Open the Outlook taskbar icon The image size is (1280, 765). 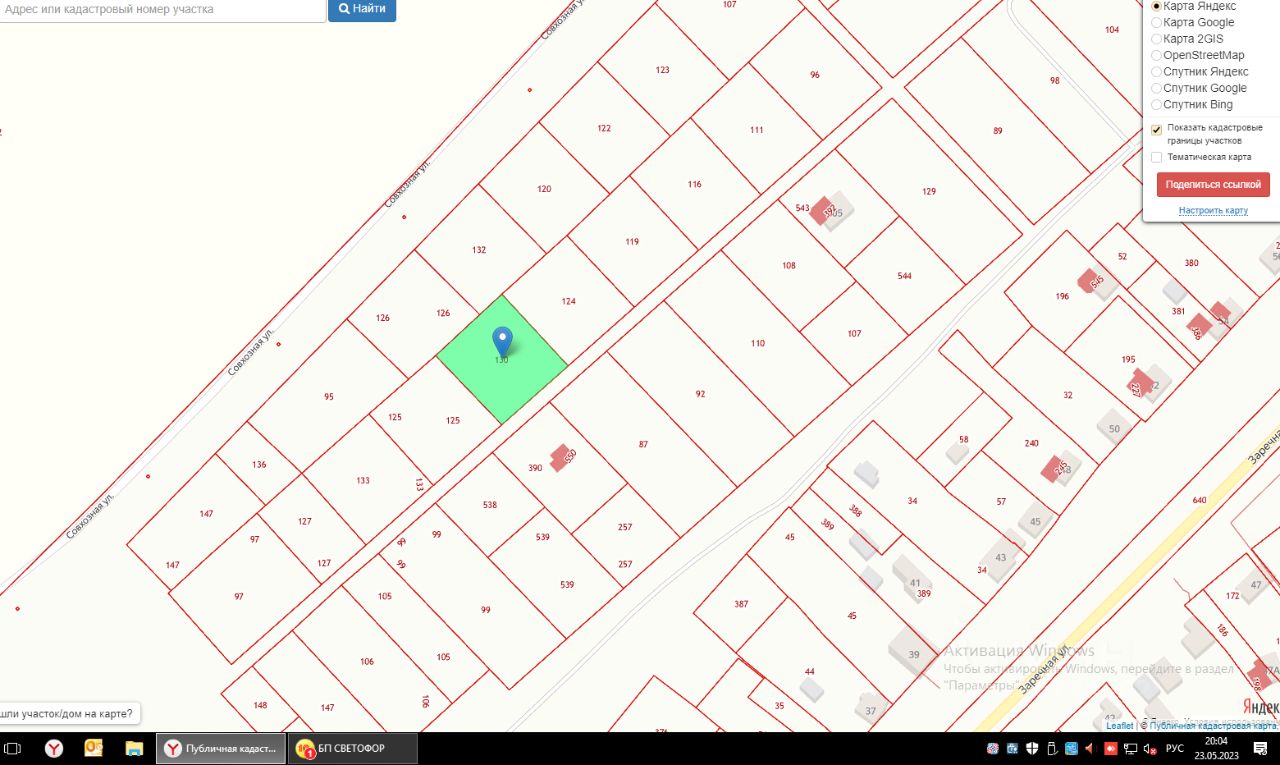tap(94, 748)
